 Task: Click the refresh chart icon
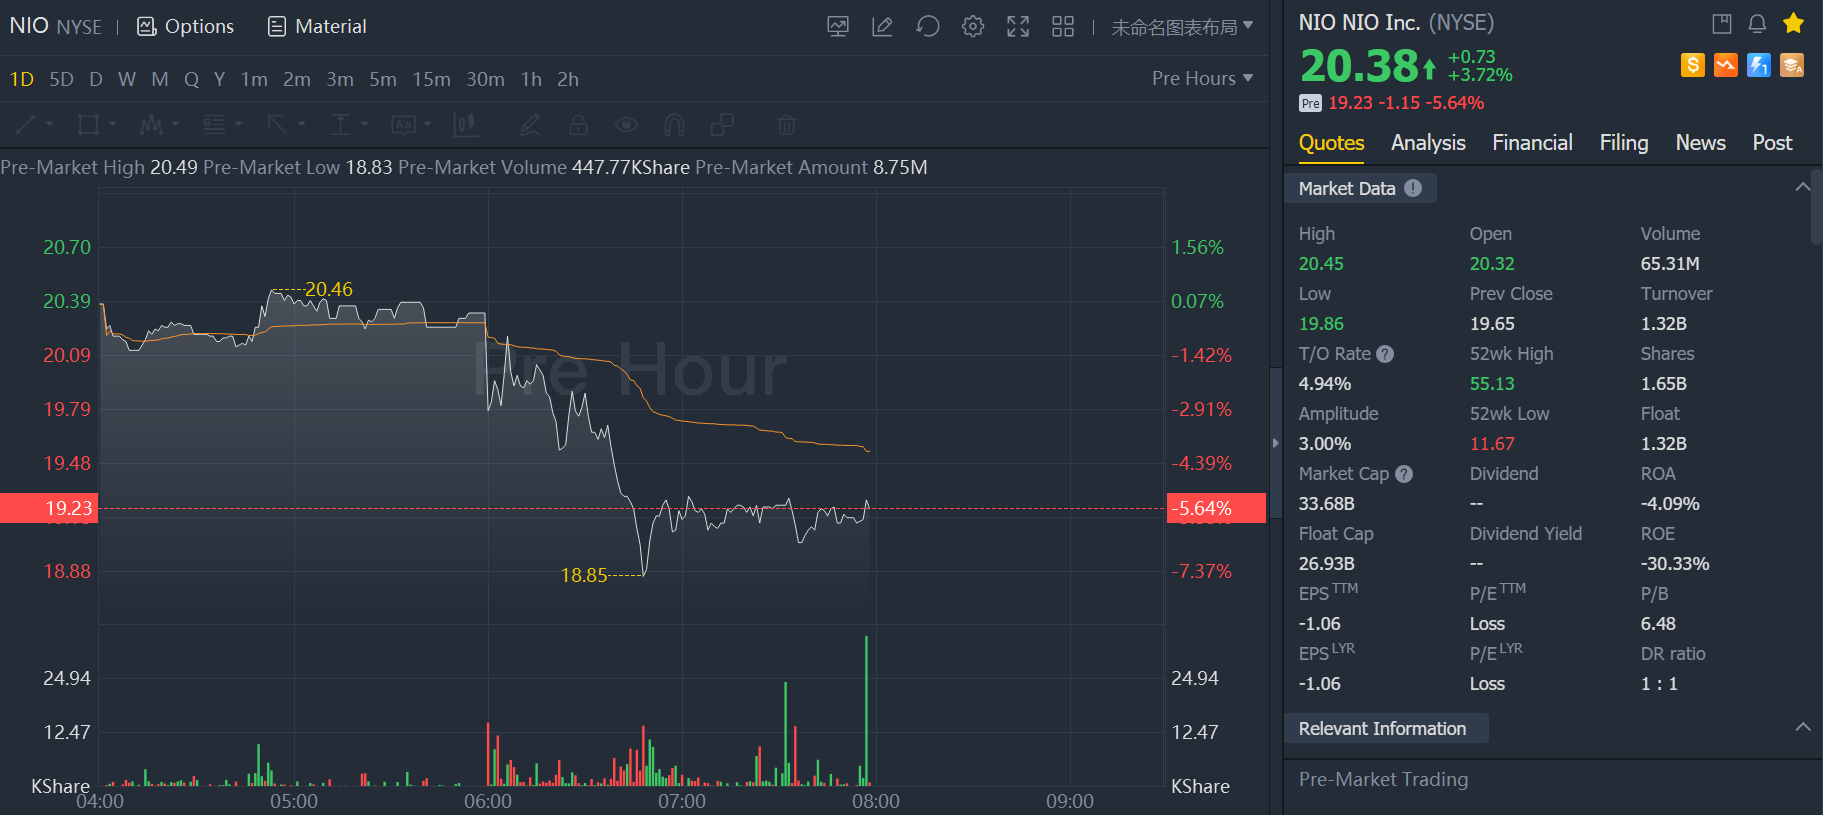928,27
